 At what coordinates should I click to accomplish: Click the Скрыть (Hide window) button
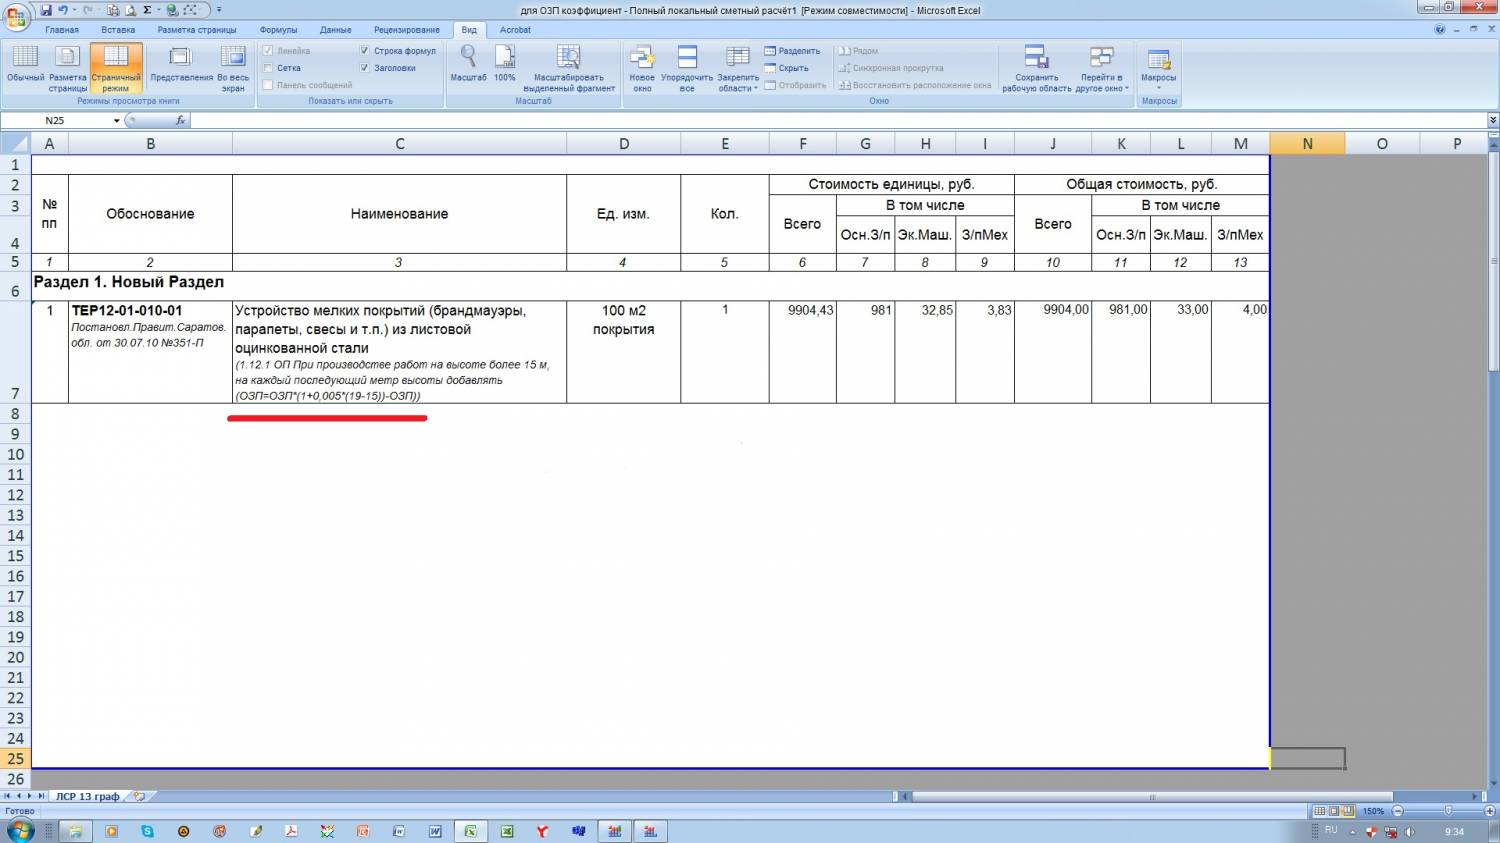tap(787, 68)
